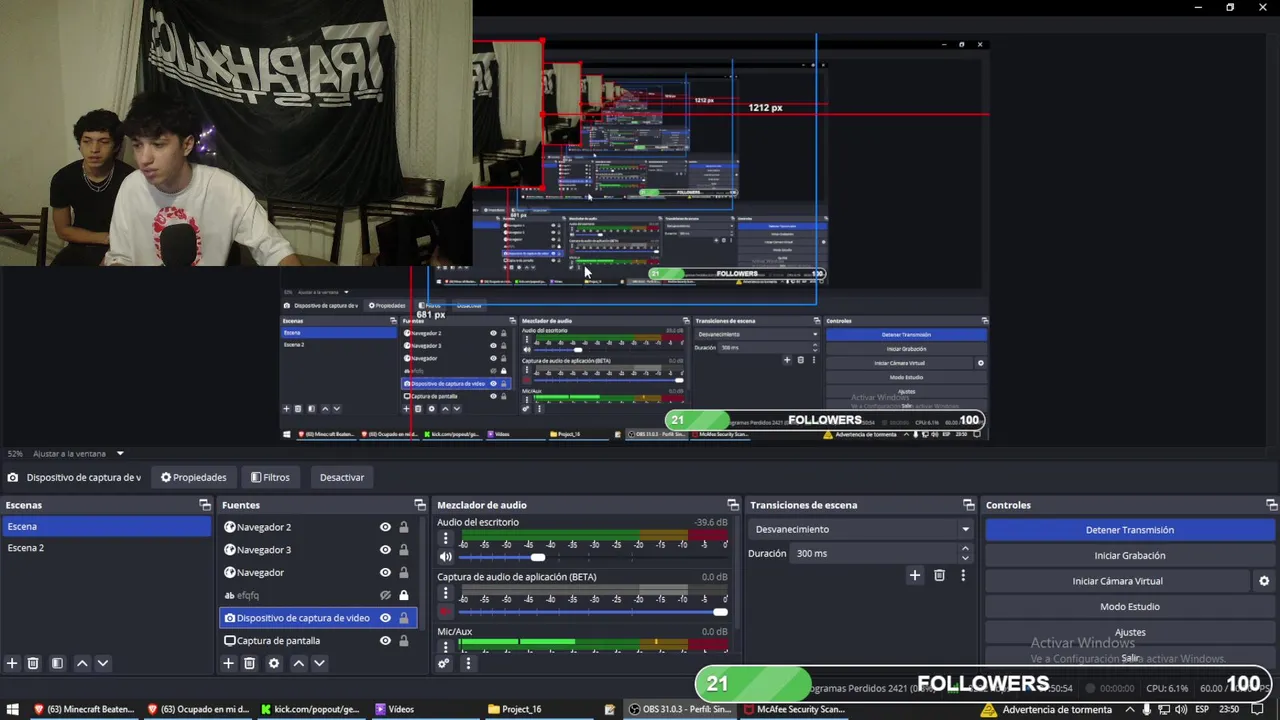Image resolution: width=1280 pixels, height=720 pixels.
Task: Hide the Dispositivo de captura de video source
Action: click(385, 618)
